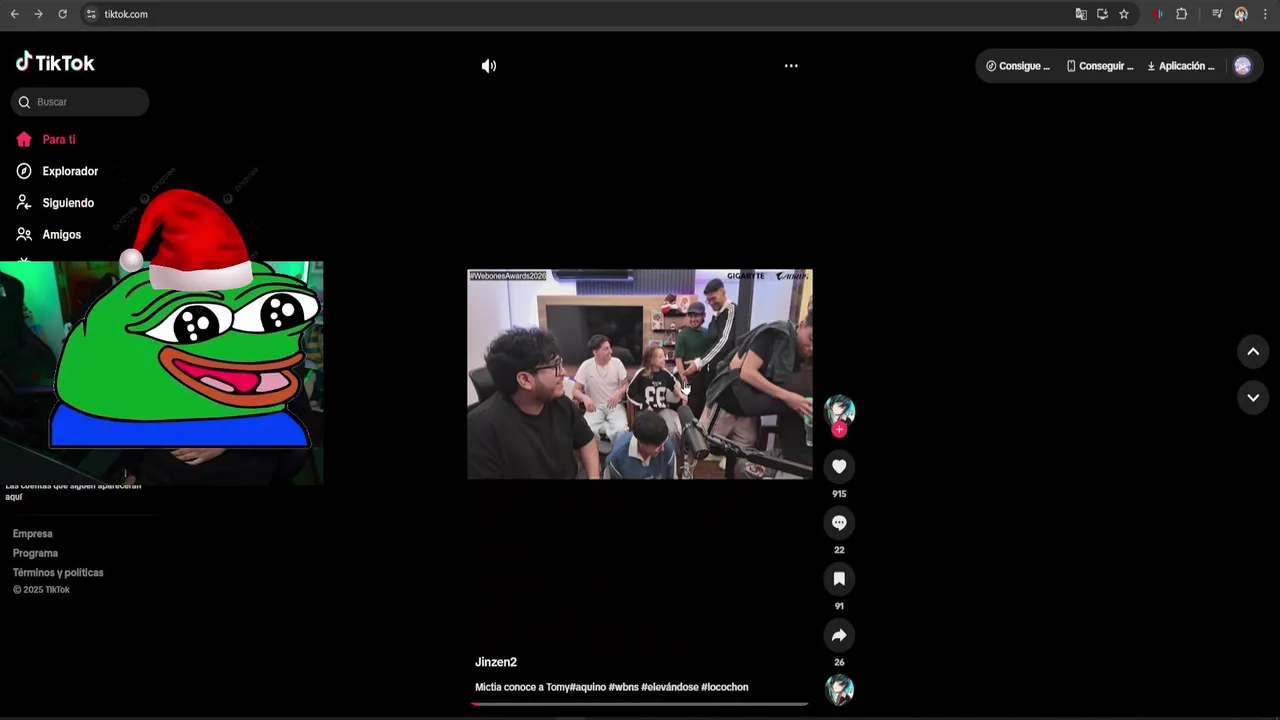Click the browser forward arrow
Viewport: 1280px width, 720px height.
click(x=38, y=14)
